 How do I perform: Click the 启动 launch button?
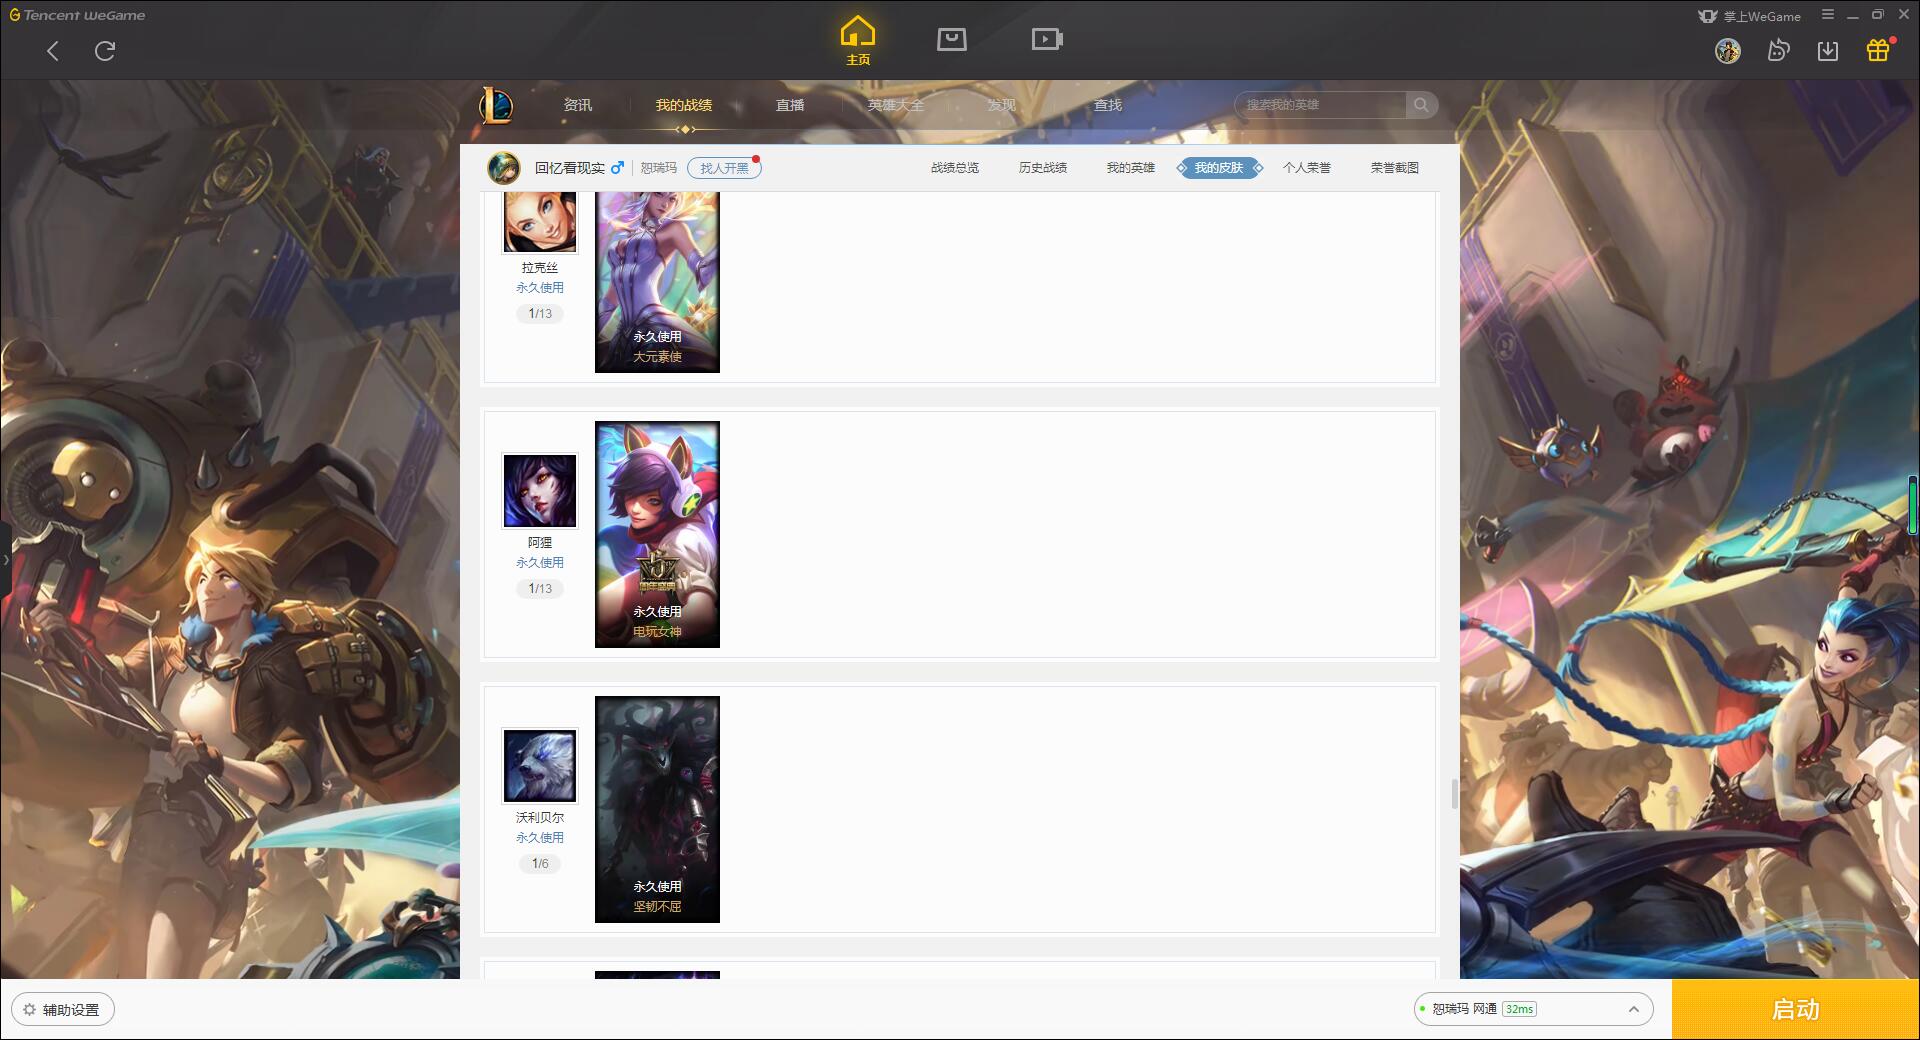tap(1796, 1010)
